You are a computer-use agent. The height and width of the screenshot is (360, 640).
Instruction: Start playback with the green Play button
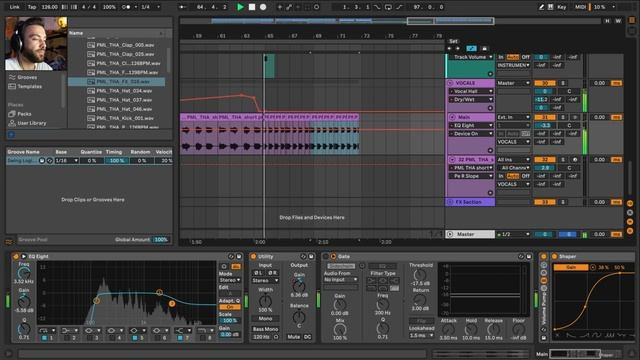(240, 7)
